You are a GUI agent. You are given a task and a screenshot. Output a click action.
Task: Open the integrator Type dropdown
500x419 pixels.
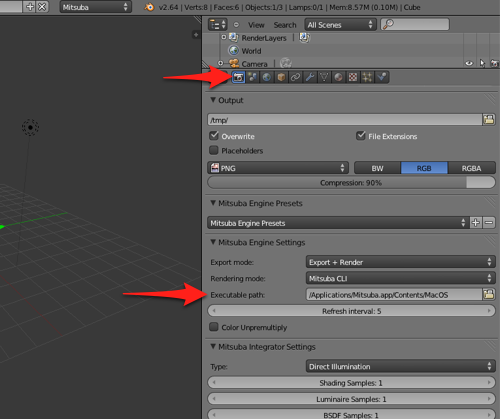coord(401,366)
